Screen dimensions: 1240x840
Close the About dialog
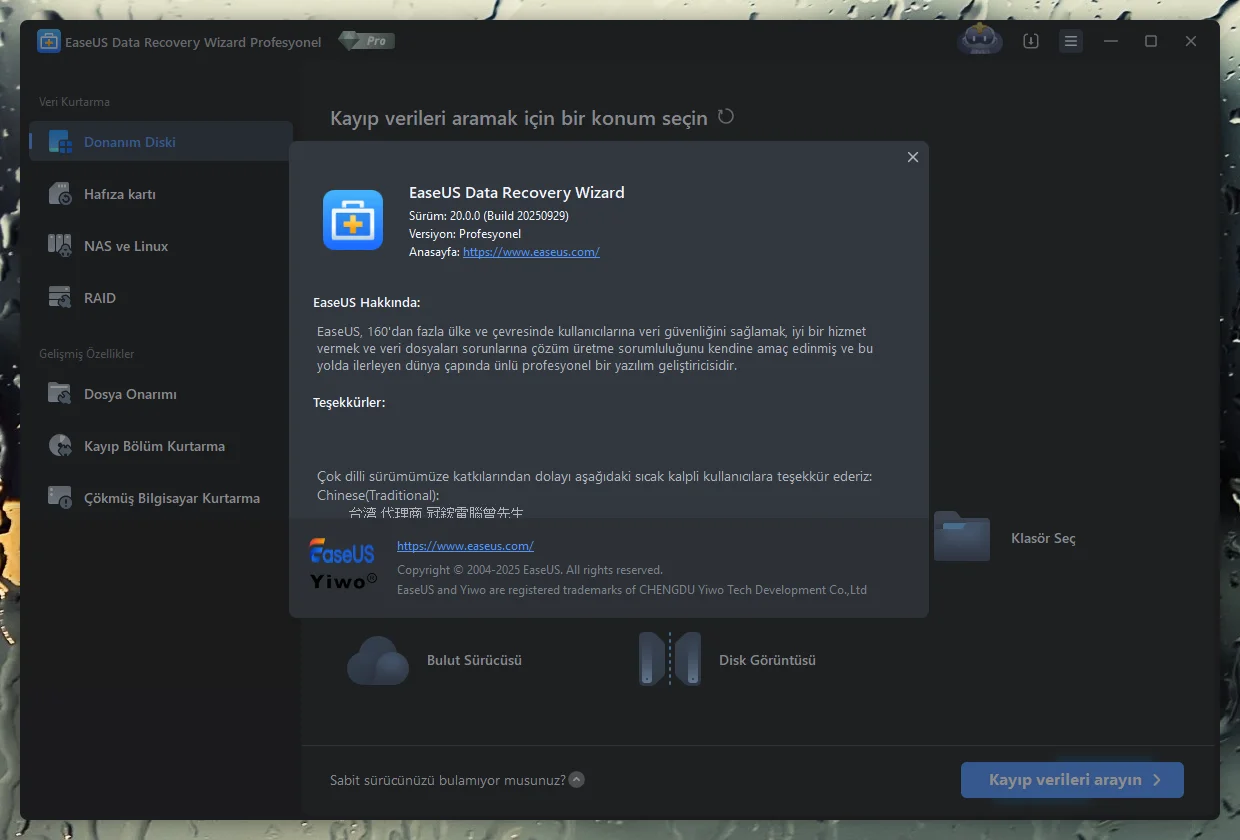coord(912,157)
